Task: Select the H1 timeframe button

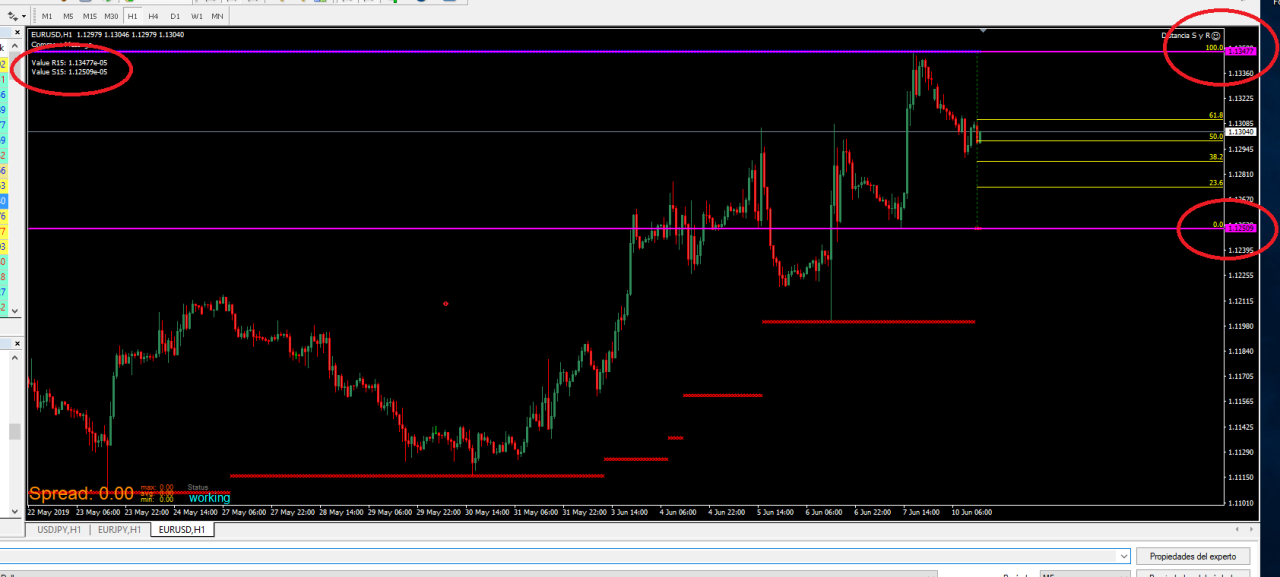Action: 133,17
